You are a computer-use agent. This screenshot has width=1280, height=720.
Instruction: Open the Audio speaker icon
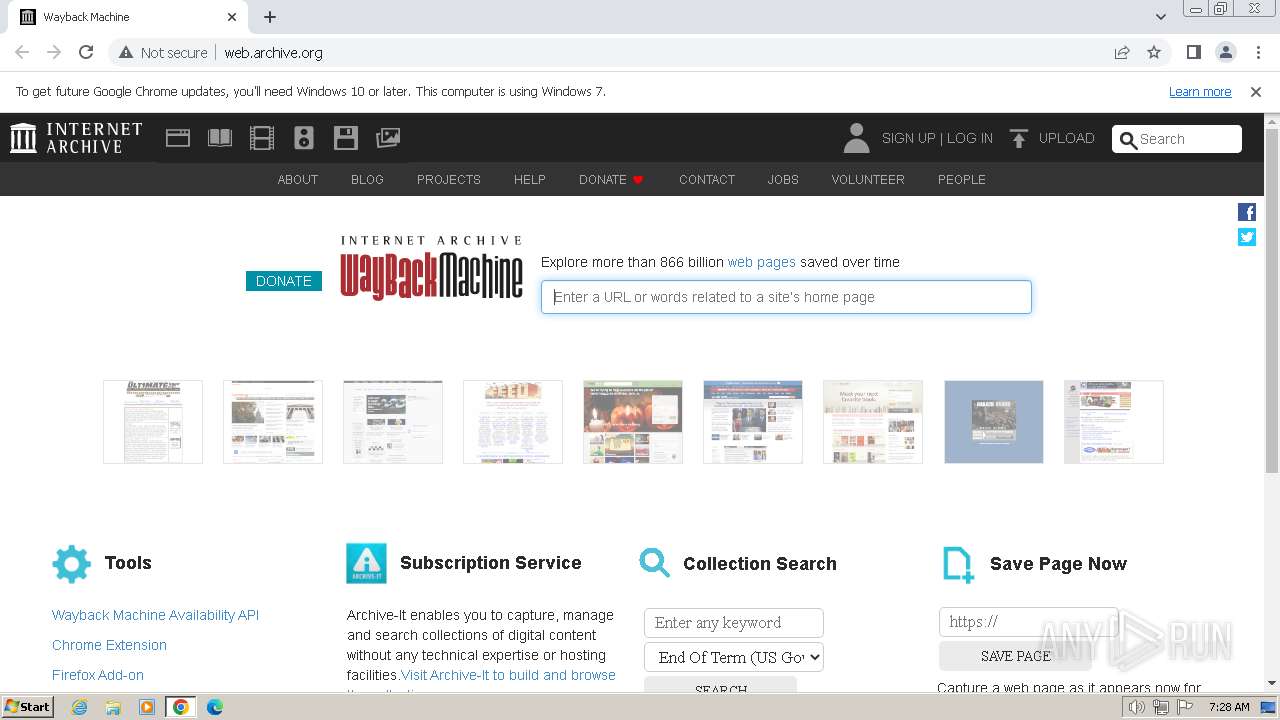pos(304,138)
